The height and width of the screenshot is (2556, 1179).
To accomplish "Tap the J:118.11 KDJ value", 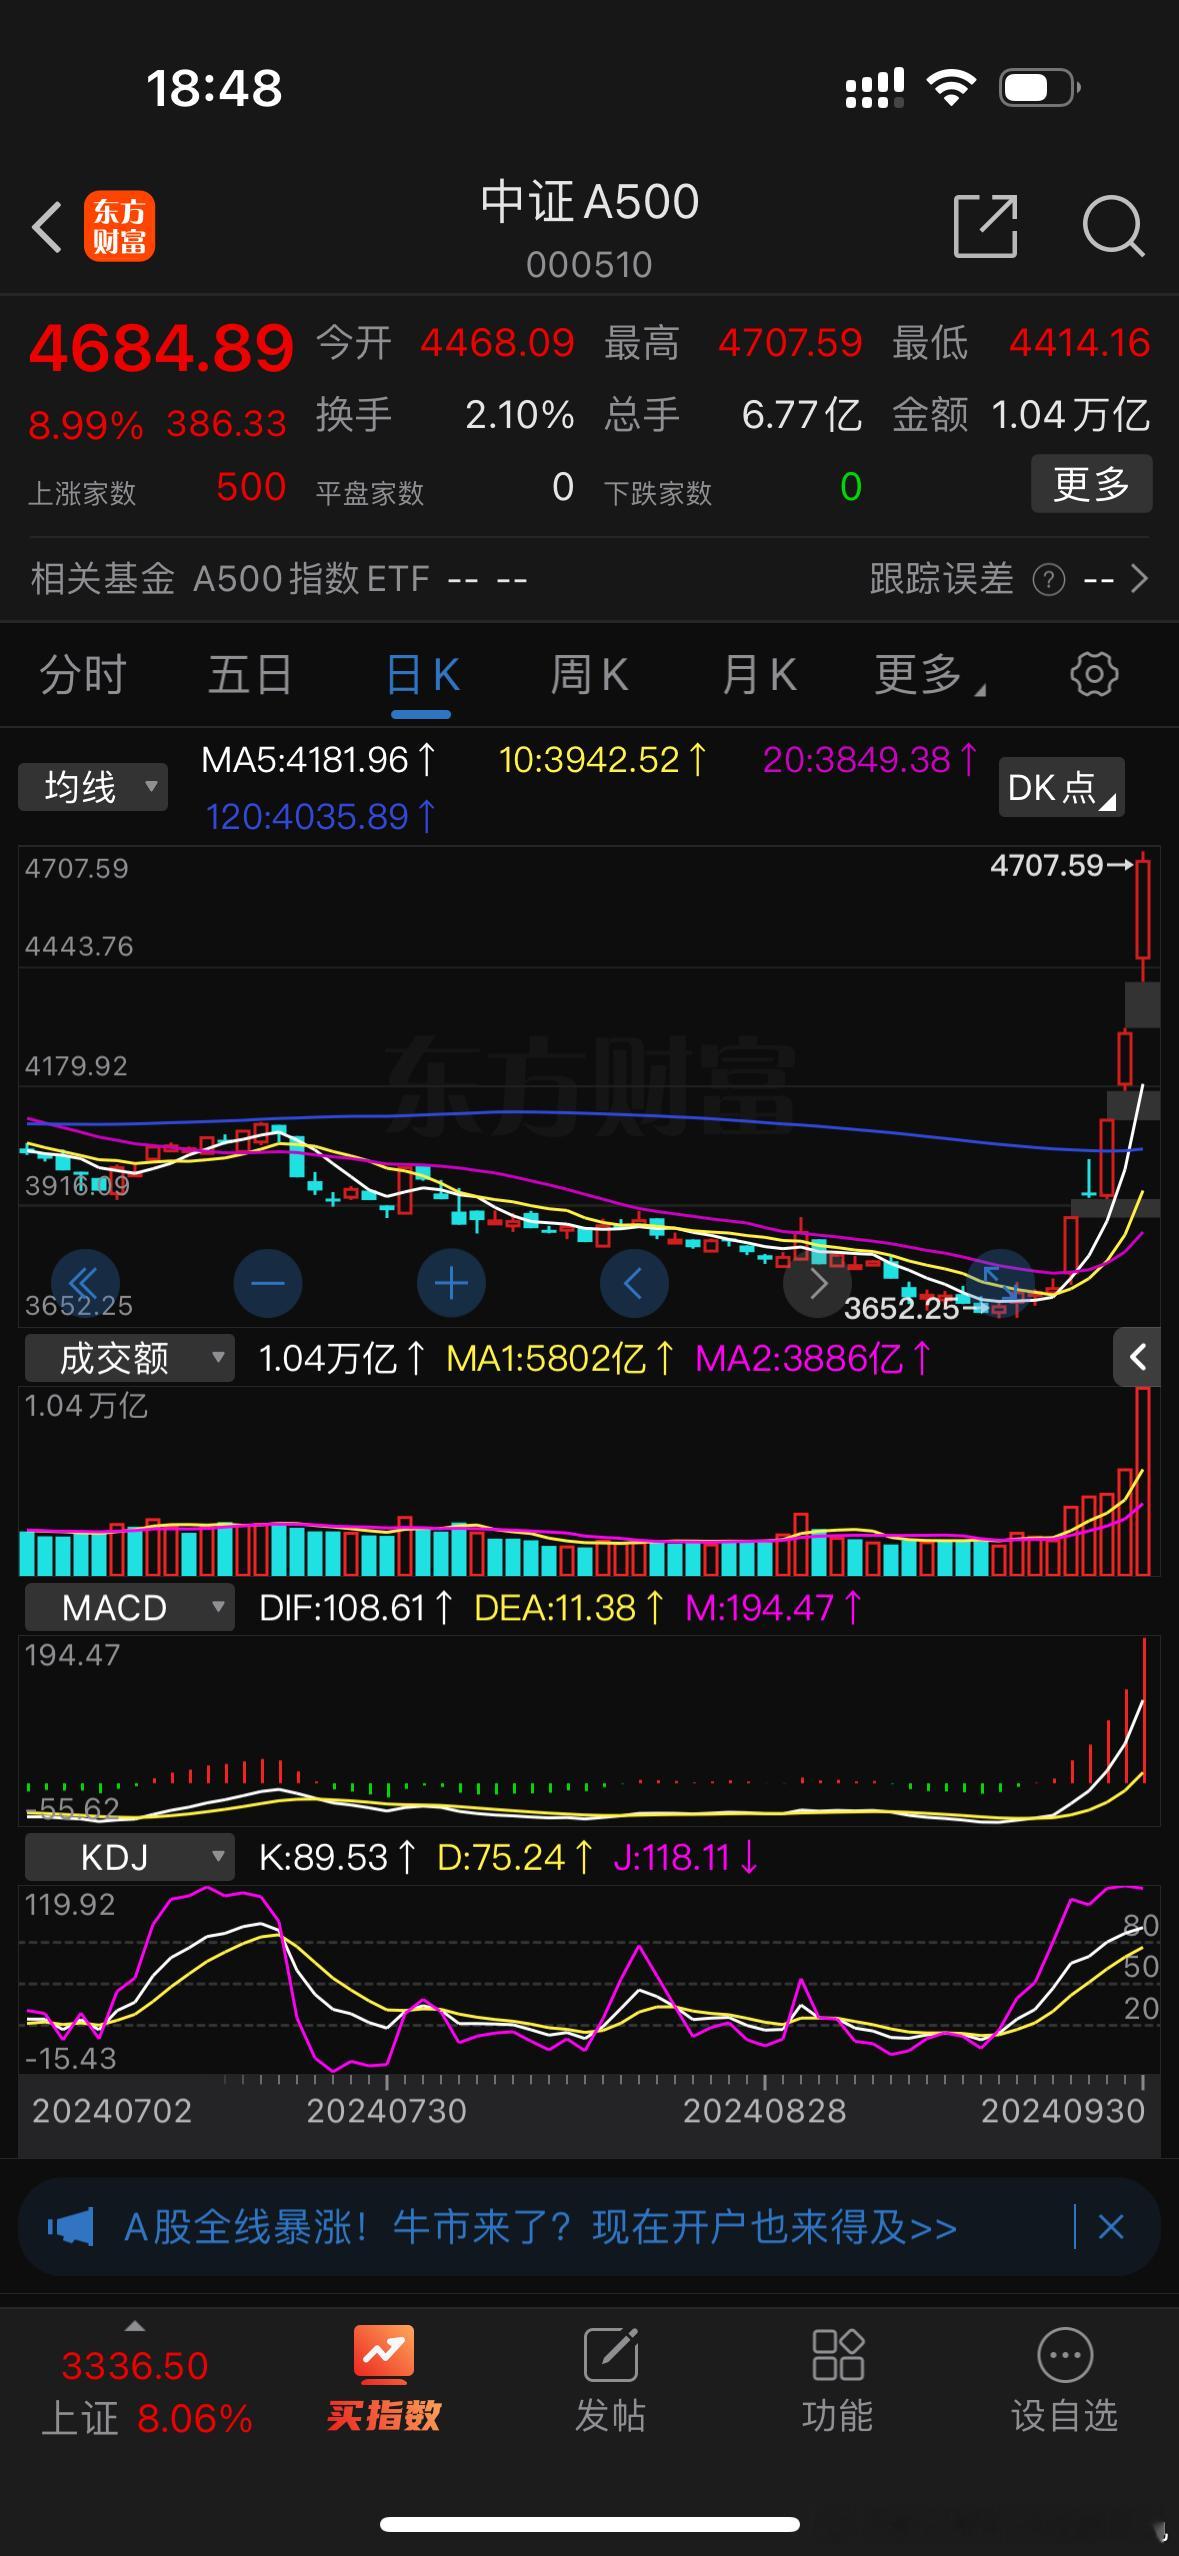I will [x=686, y=1857].
